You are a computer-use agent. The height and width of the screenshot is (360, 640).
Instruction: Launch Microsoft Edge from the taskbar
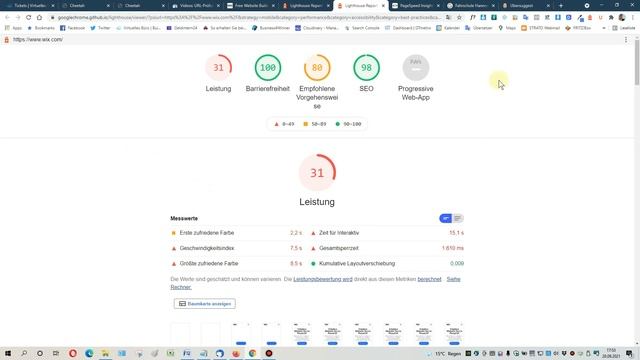point(89,353)
